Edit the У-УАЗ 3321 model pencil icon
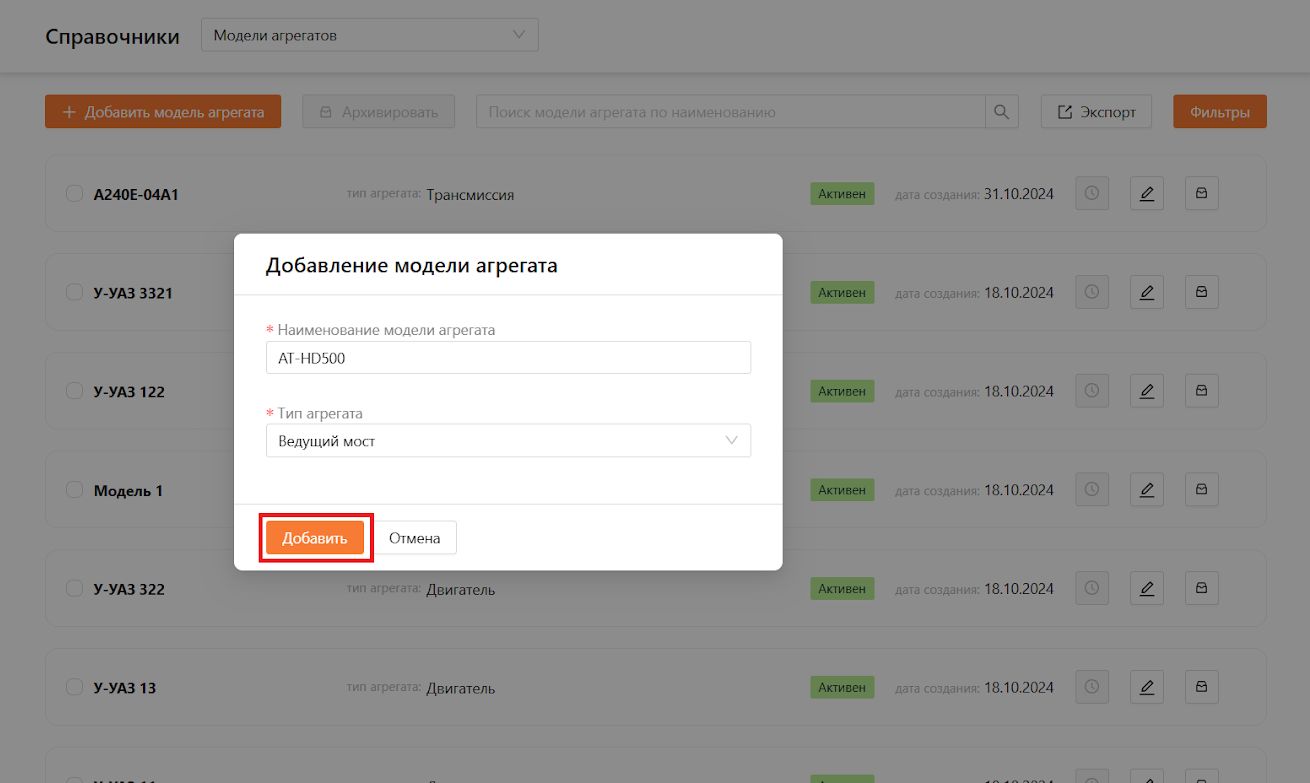 pos(1147,292)
